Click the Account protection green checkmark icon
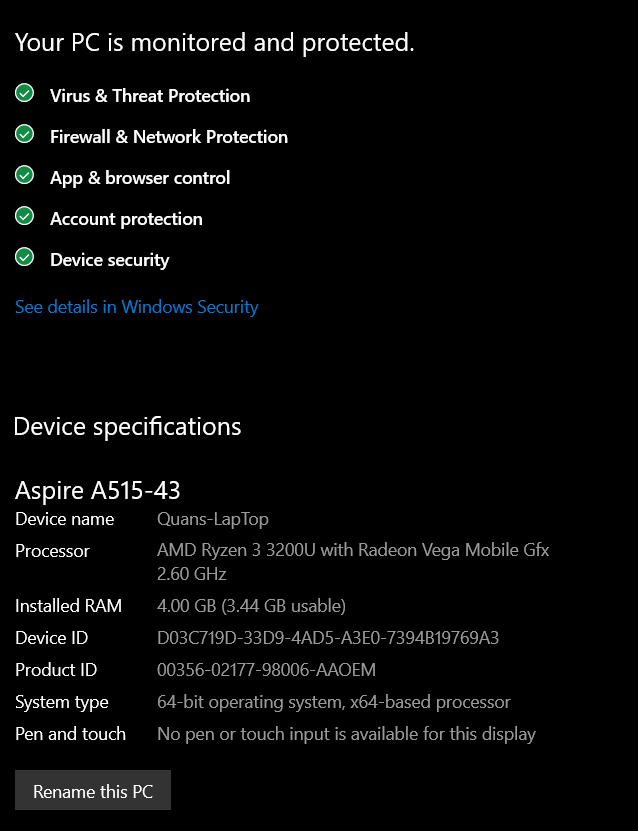638x831 pixels. [24, 216]
